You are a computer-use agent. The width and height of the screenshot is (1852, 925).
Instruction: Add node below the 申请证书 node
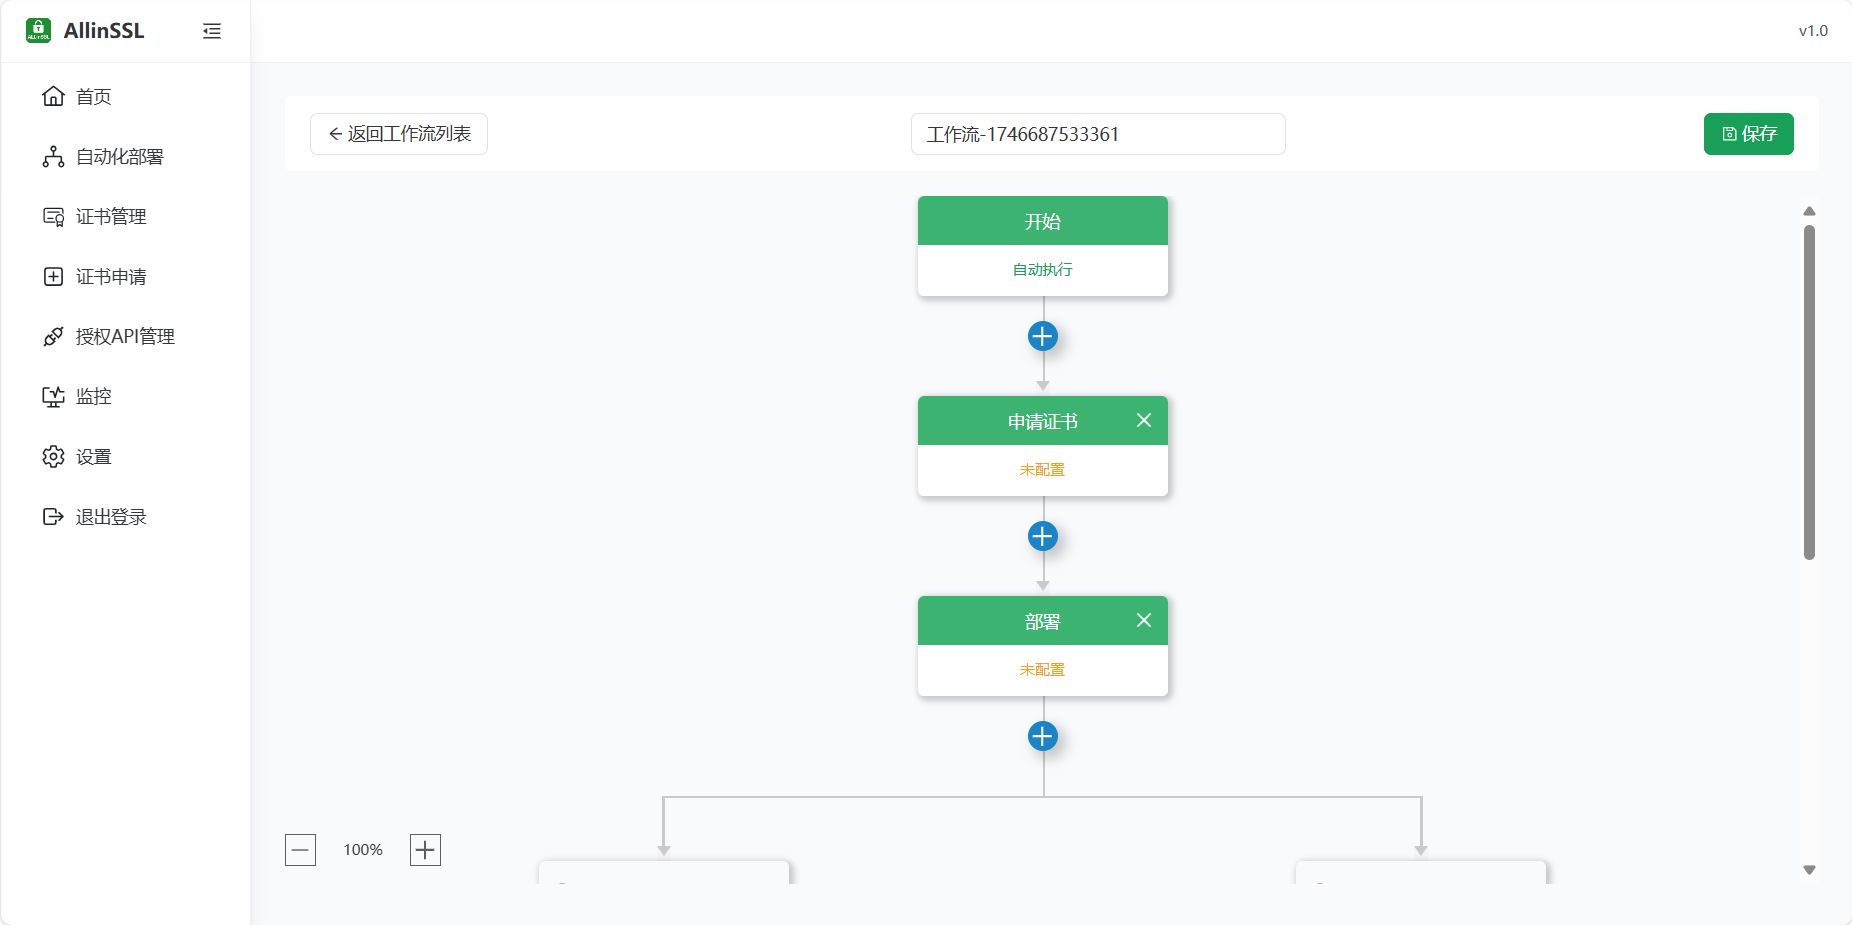click(x=1042, y=536)
